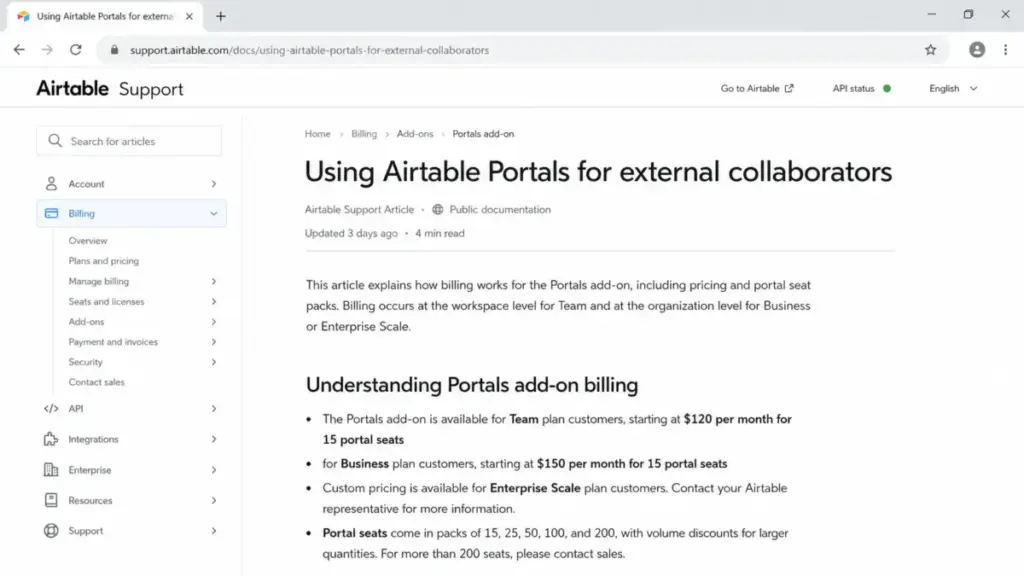The image size is (1024, 576).
Task: Click '$150 per month for 15 portal seats' text
Action: click(632, 463)
